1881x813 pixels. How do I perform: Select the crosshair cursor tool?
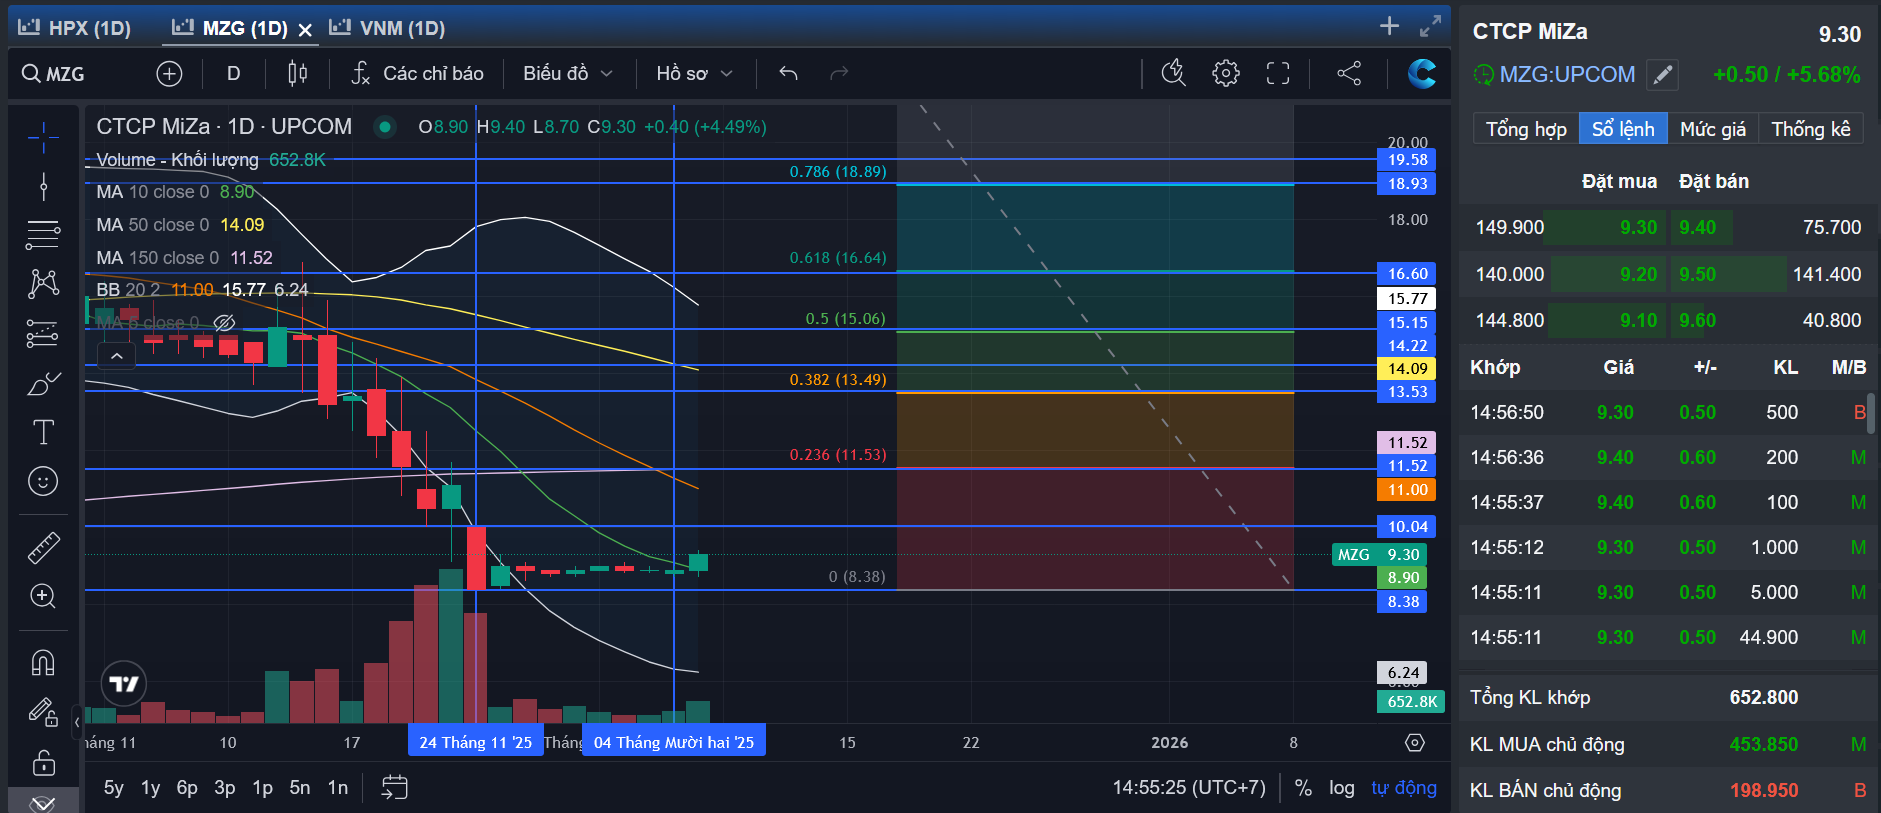click(x=43, y=138)
